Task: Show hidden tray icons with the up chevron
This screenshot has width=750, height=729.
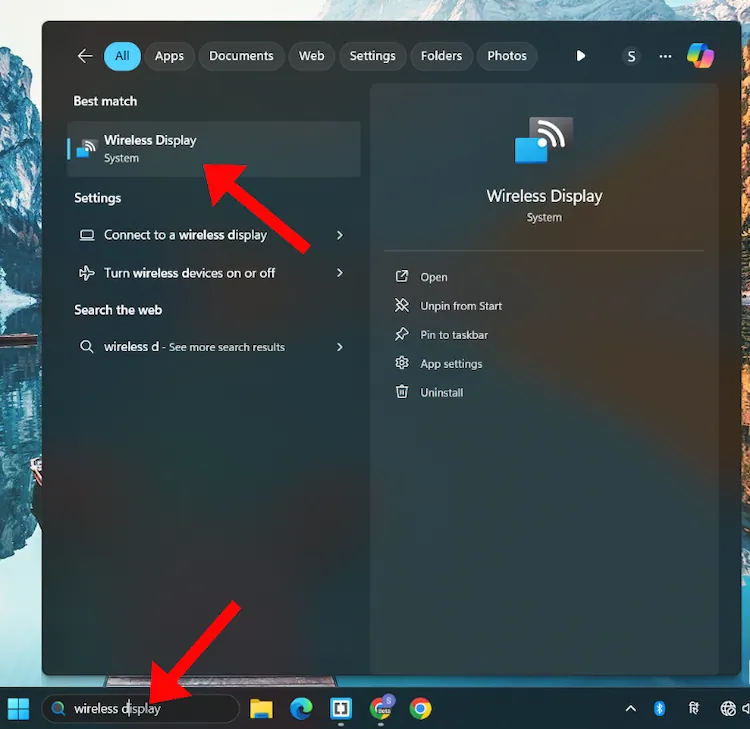Action: click(631, 708)
